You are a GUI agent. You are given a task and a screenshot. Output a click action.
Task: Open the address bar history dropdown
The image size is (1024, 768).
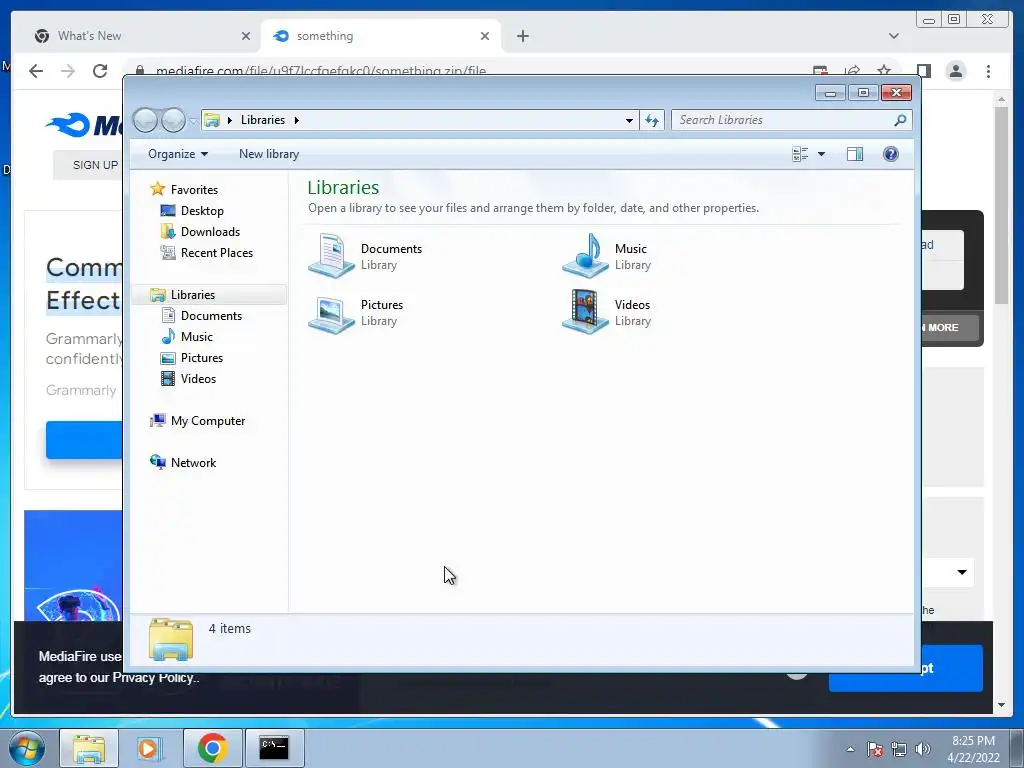(x=629, y=120)
